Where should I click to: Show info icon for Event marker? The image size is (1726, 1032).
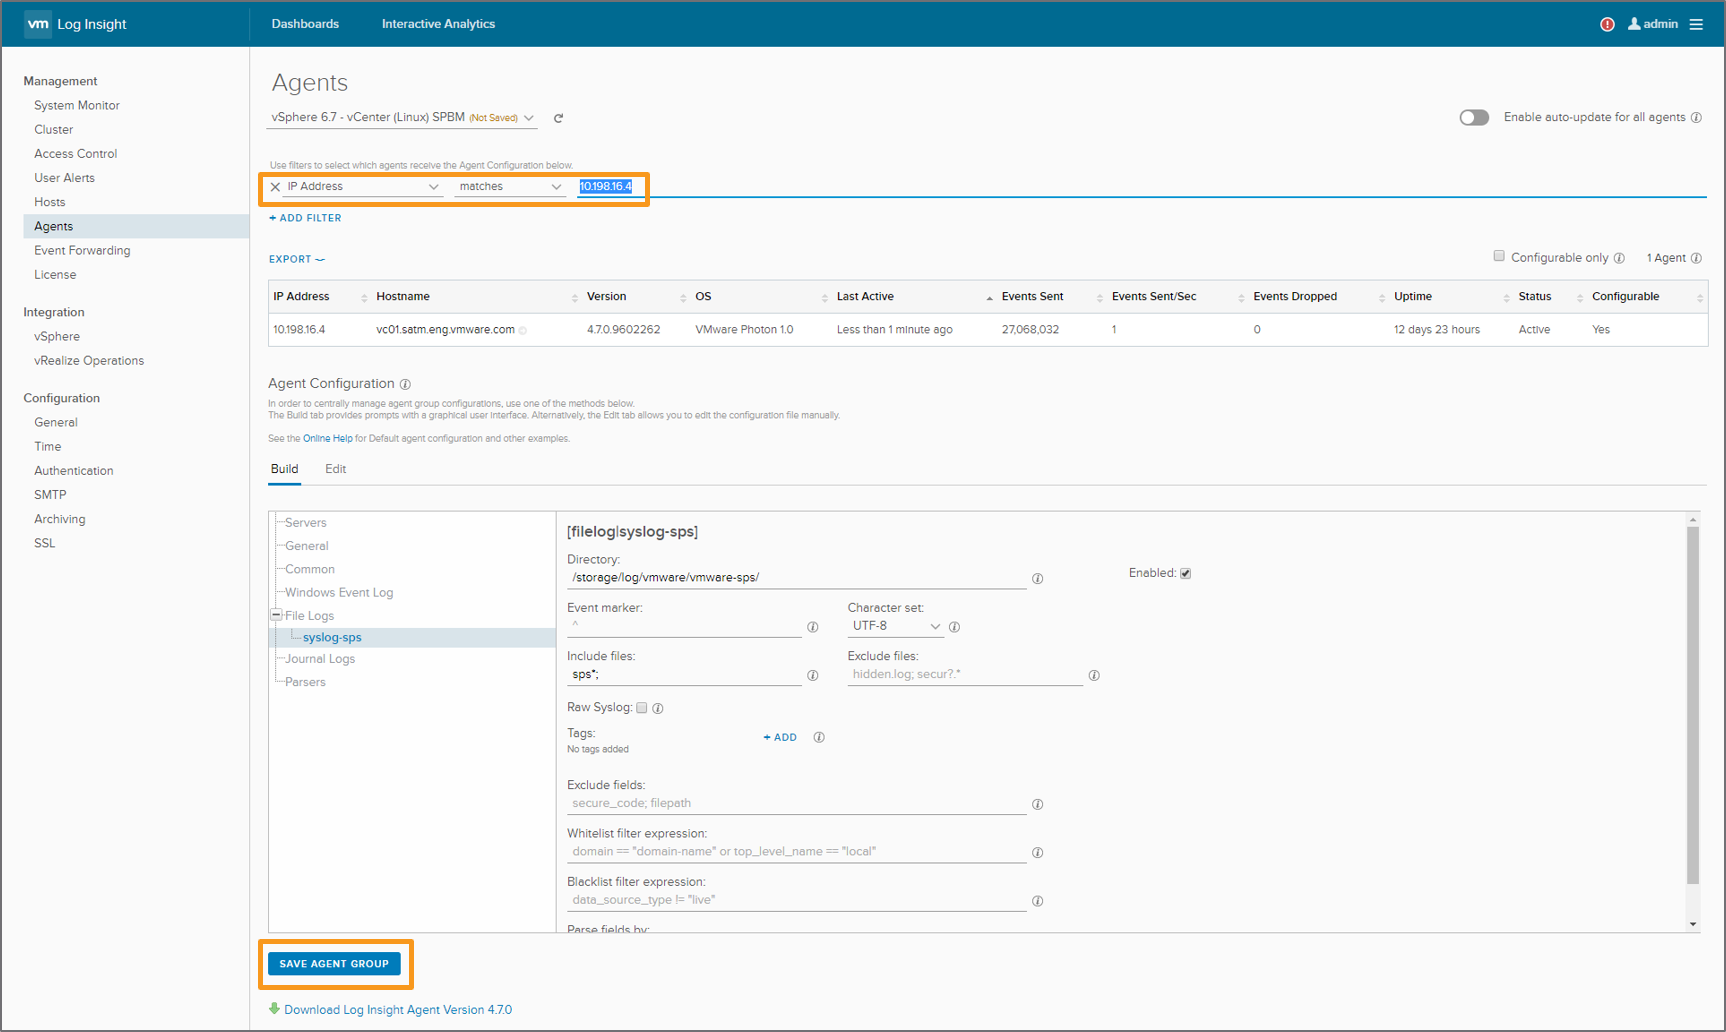pos(812,627)
